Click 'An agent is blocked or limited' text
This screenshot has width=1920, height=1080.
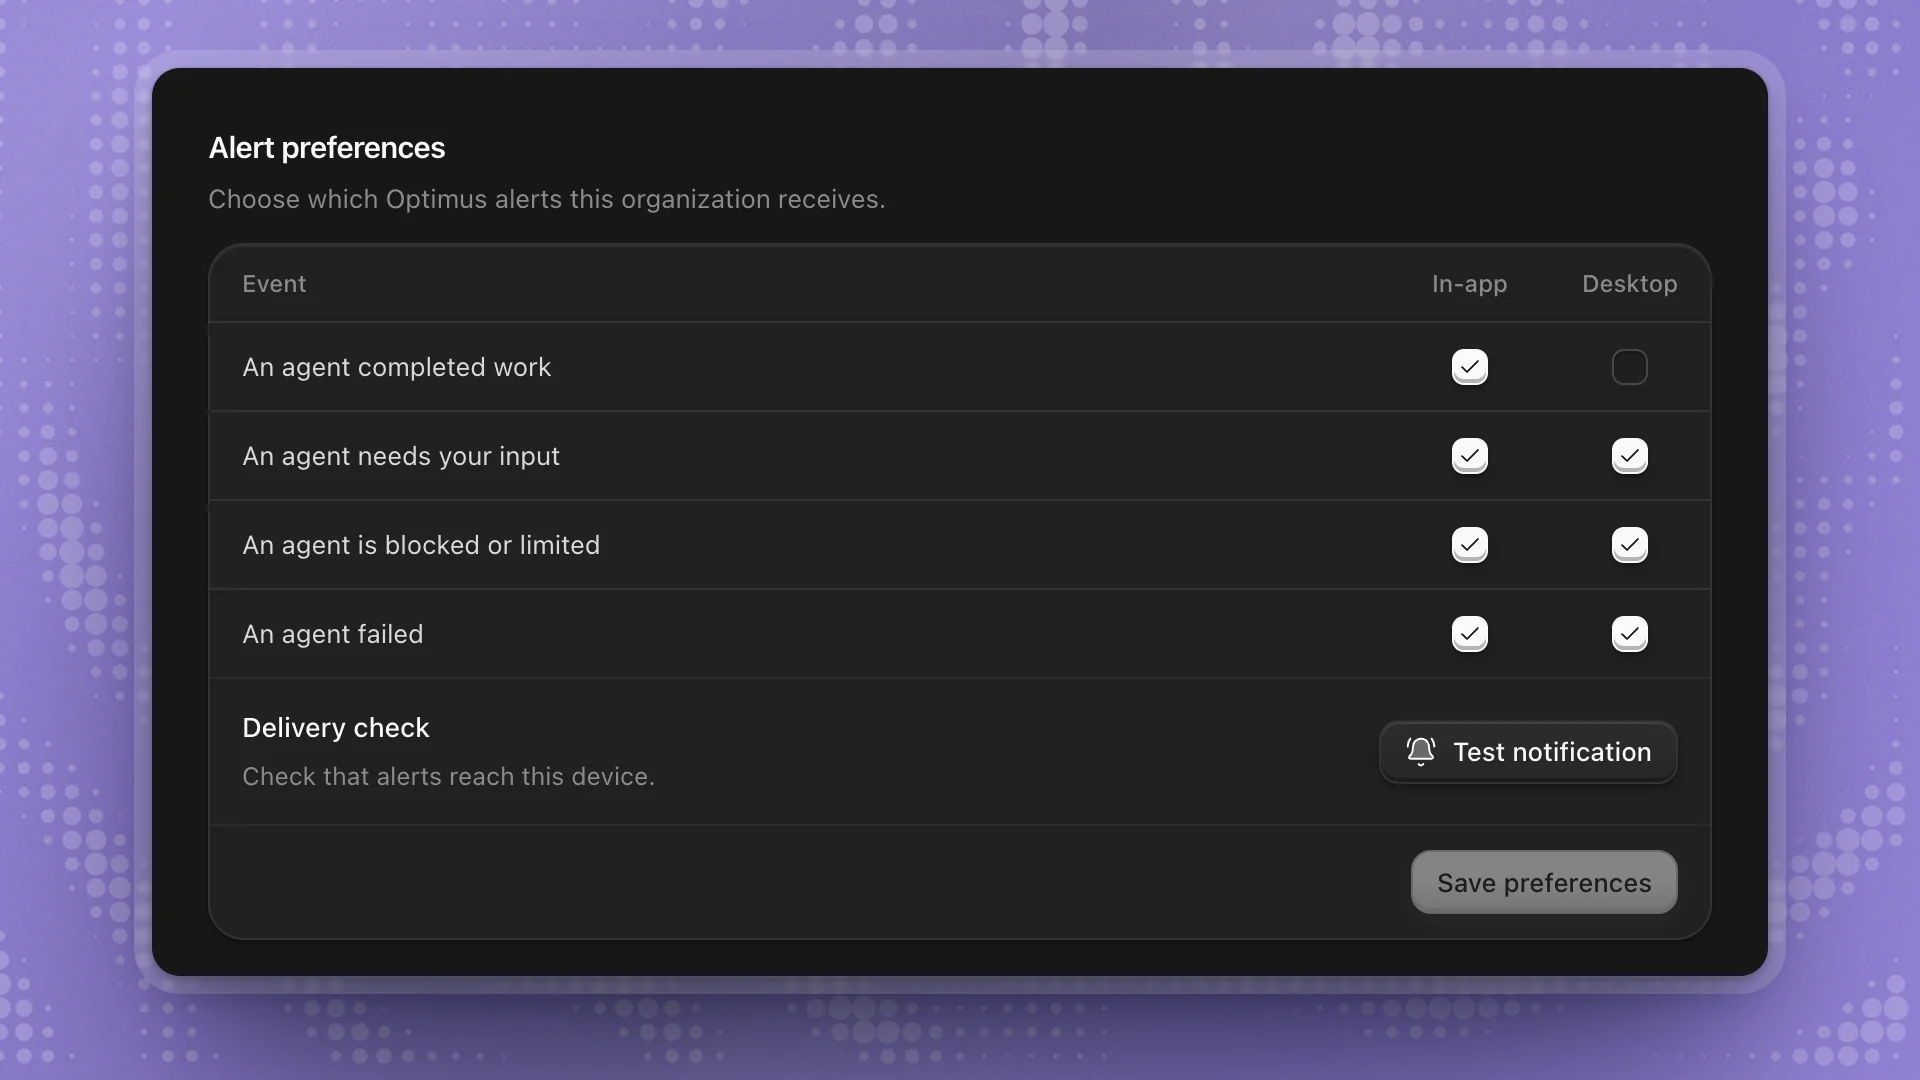pyautogui.click(x=421, y=545)
